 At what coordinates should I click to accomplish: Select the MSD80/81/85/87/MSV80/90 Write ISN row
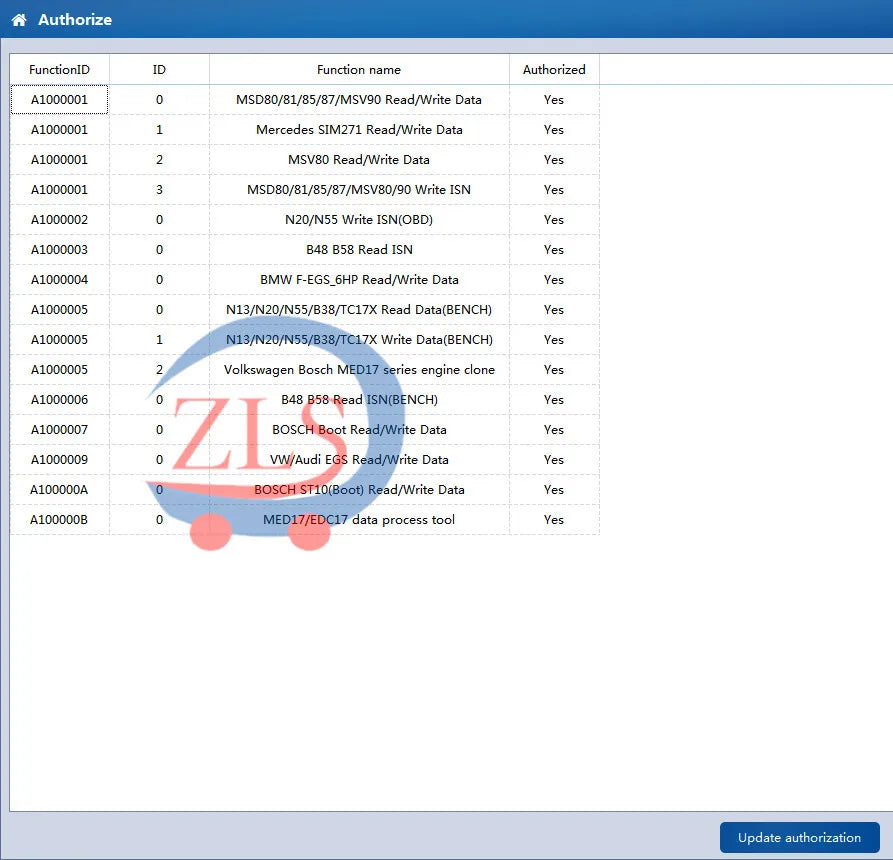click(x=358, y=190)
